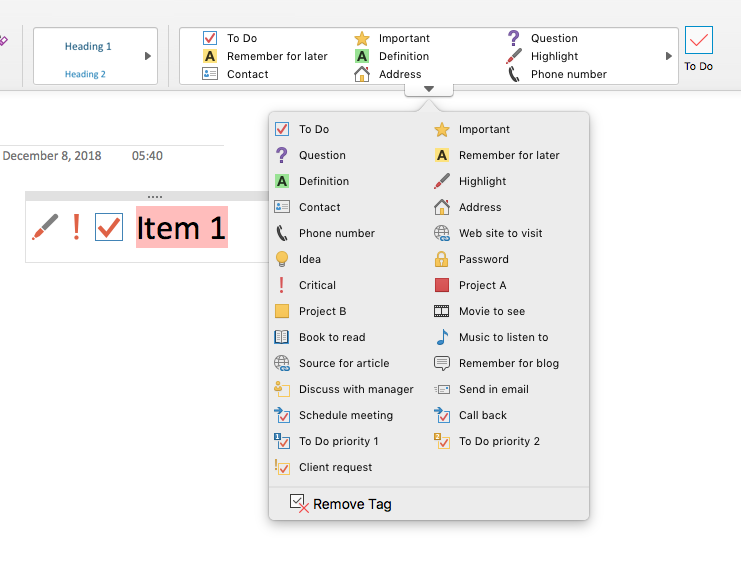Image resolution: width=741 pixels, height=562 pixels.
Task: Select the Movie to see tag
Action: (x=480, y=311)
